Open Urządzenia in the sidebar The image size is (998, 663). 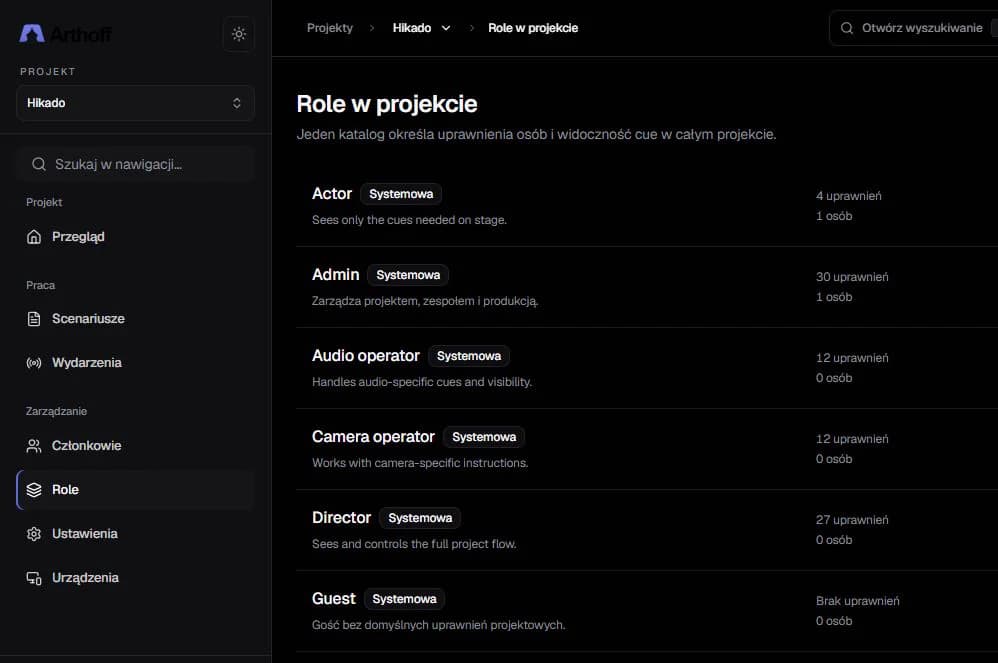[x=136, y=578]
